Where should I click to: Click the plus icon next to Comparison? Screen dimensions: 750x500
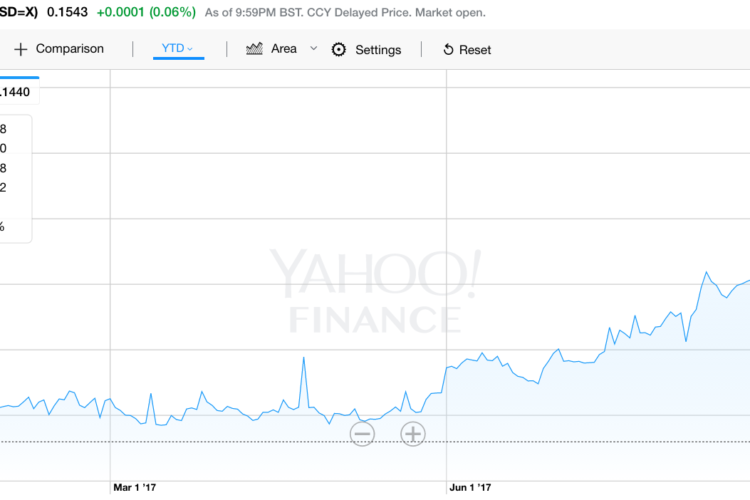(x=21, y=49)
